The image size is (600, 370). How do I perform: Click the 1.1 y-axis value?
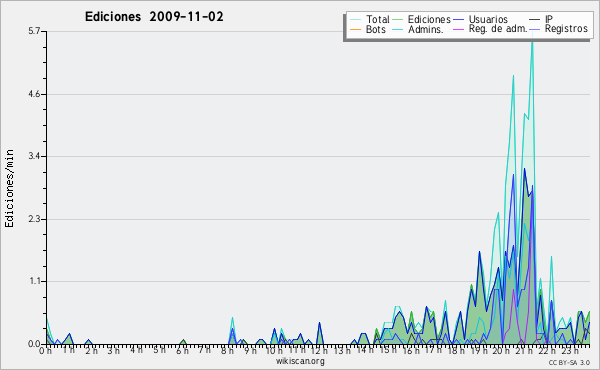(34, 282)
